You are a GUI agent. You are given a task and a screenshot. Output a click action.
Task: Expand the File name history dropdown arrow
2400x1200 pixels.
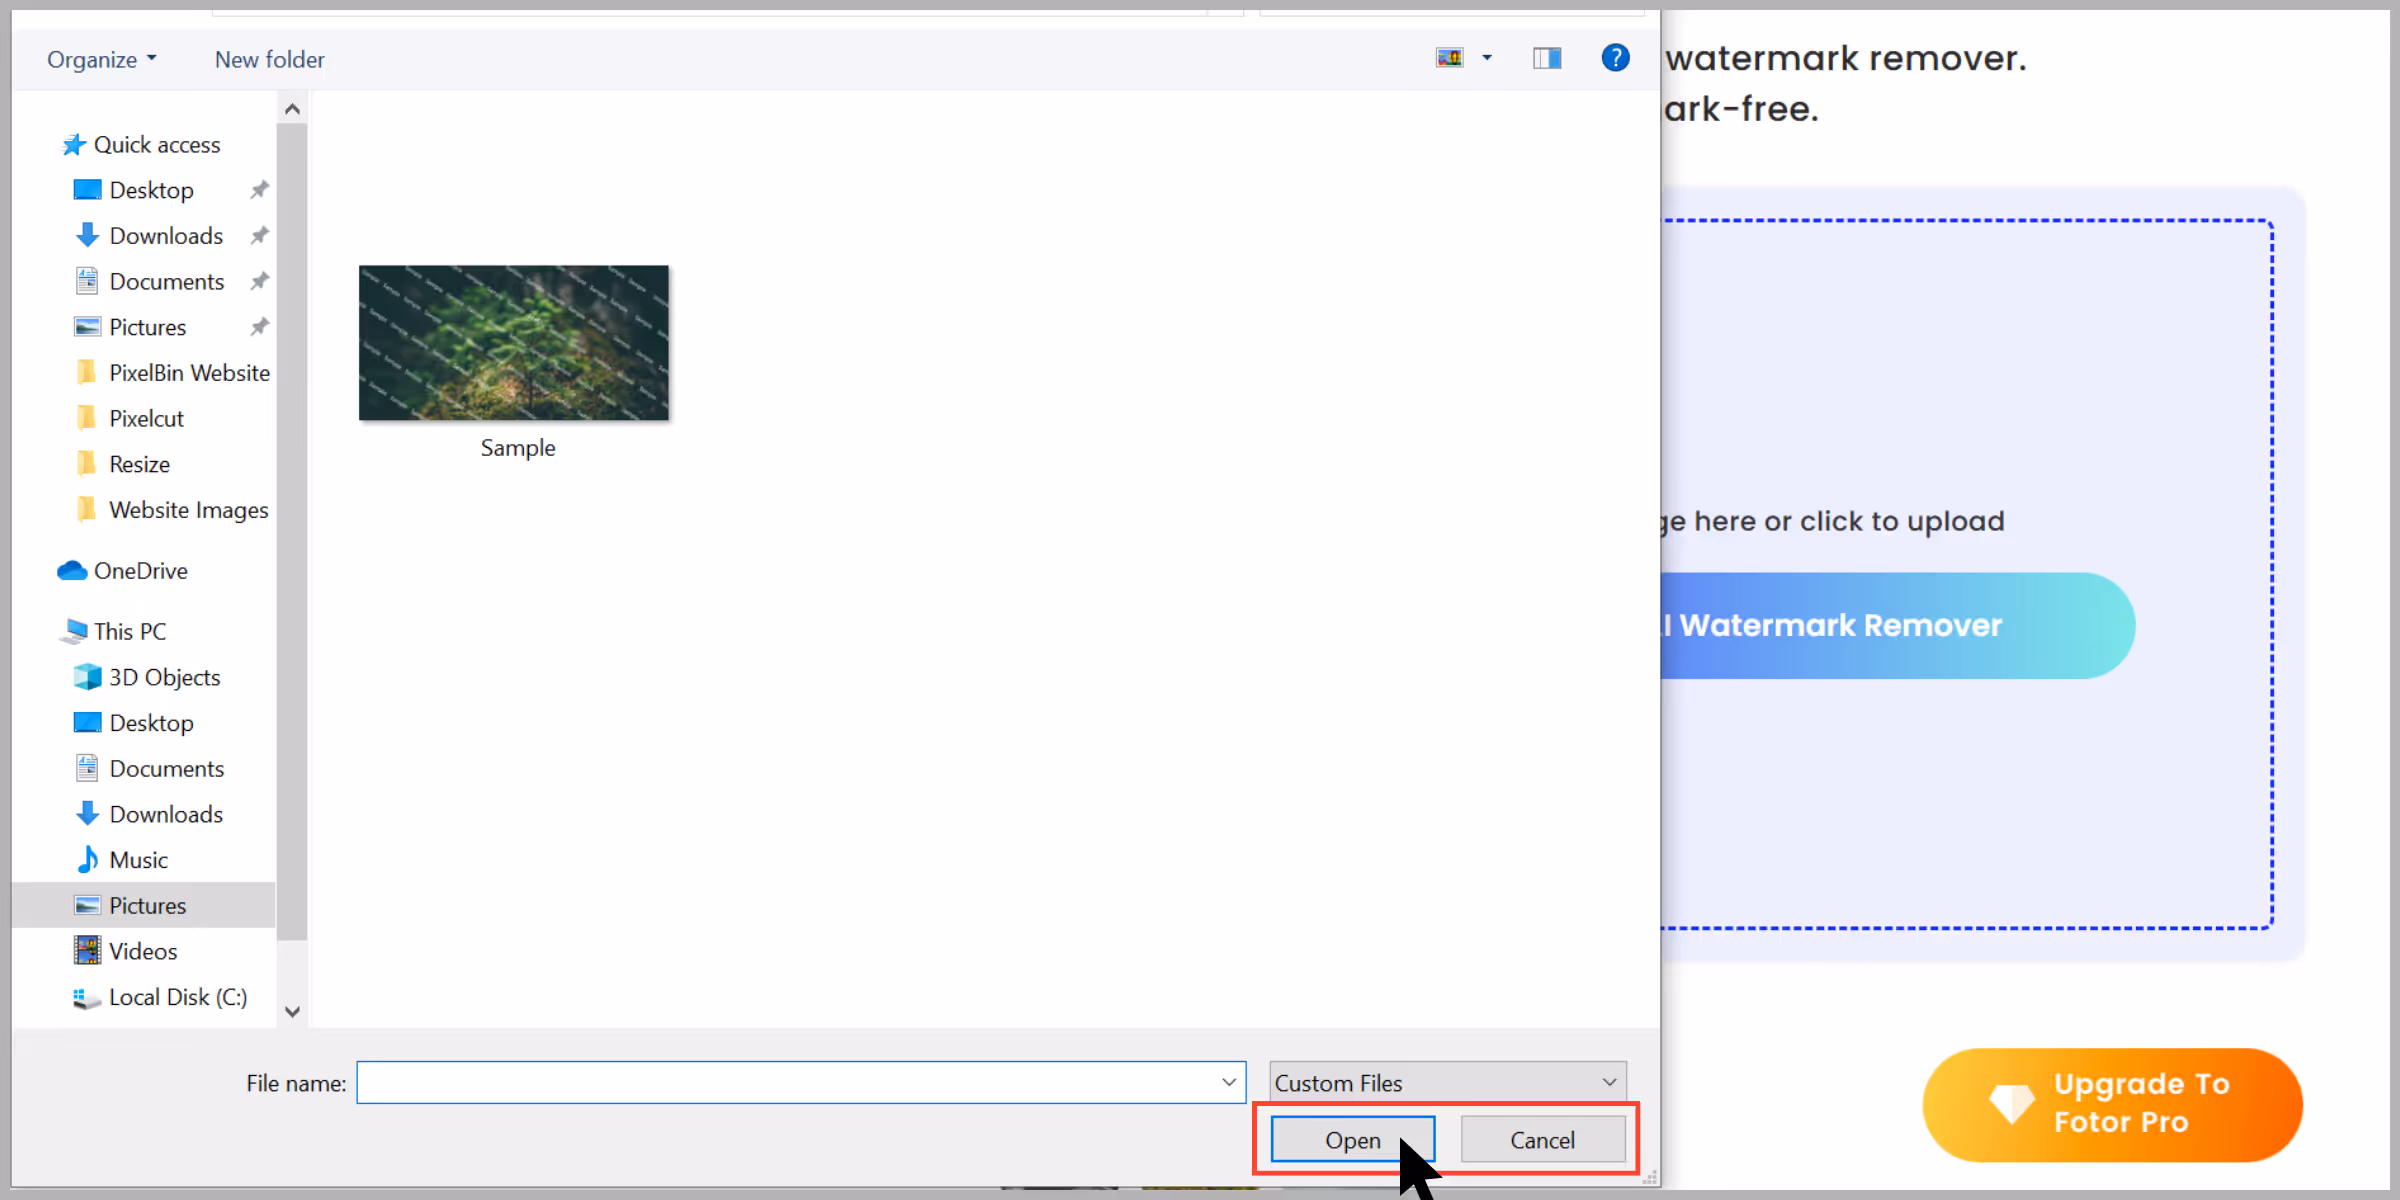click(1229, 1082)
